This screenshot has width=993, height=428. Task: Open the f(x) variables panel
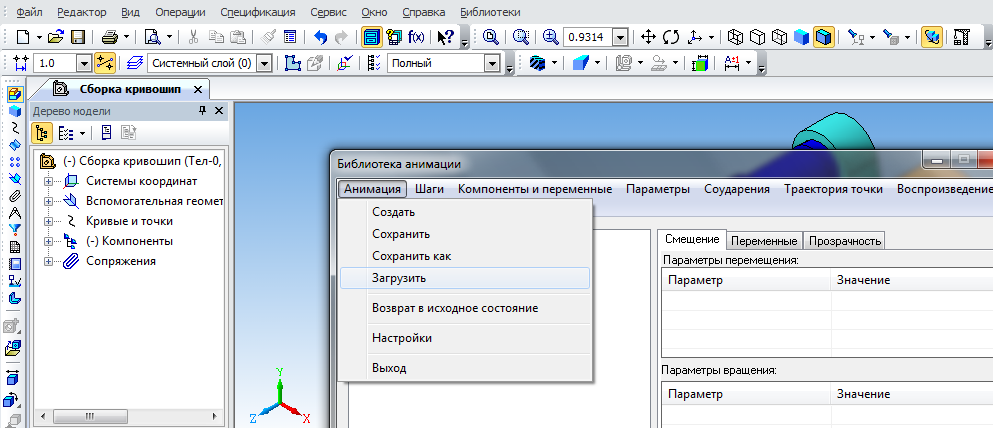point(415,37)
